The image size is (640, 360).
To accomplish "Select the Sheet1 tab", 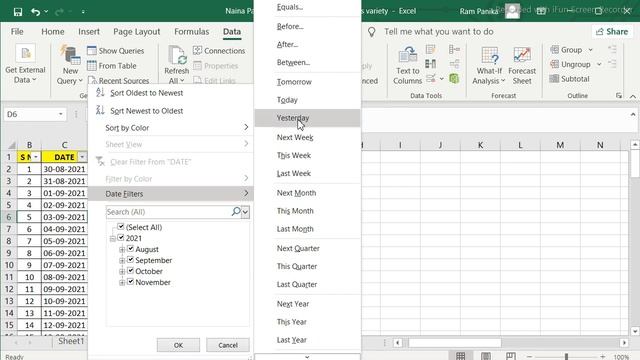I will pos(71,341).
